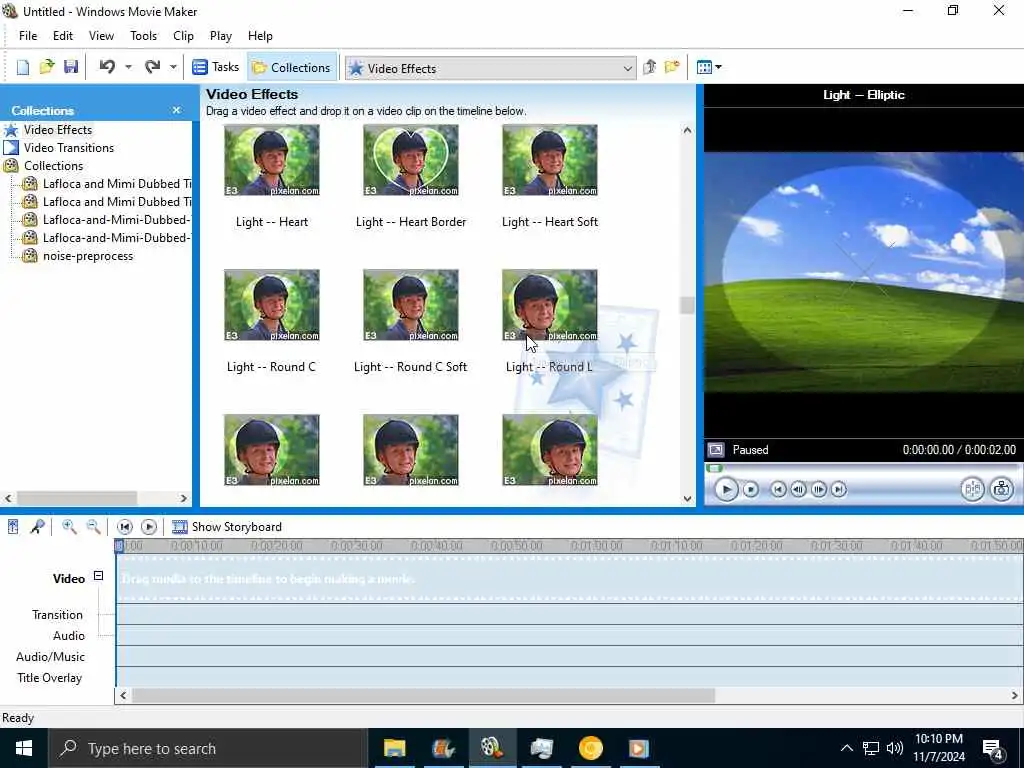Select the Light -- Heart effect thumbnail
This screenshot has height=768, width=1024.
[x=272, y=161]
